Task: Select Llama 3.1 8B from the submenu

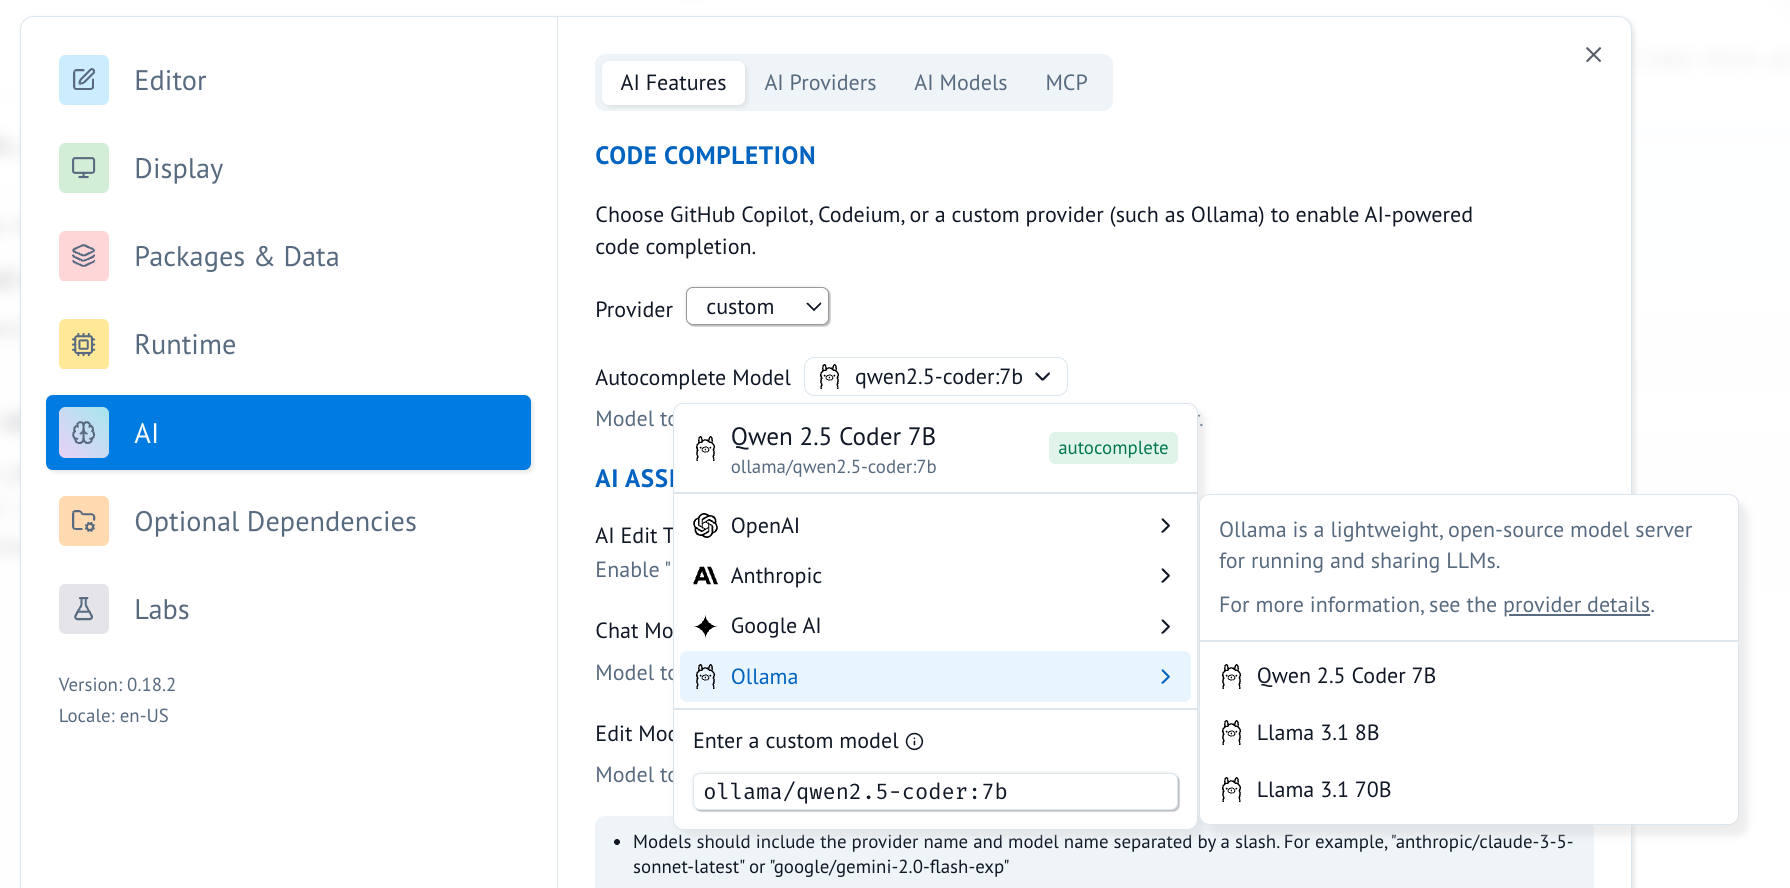Action: coord(1317,732)
